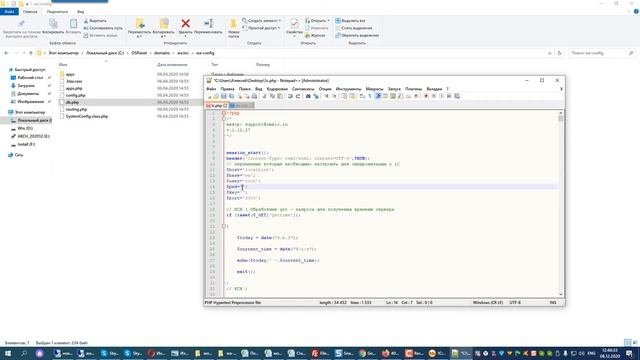This screenshot has width=640, height=360.
Task: Click the Open file icon in Notepad++ toolbar
Action: click(216, 96)
